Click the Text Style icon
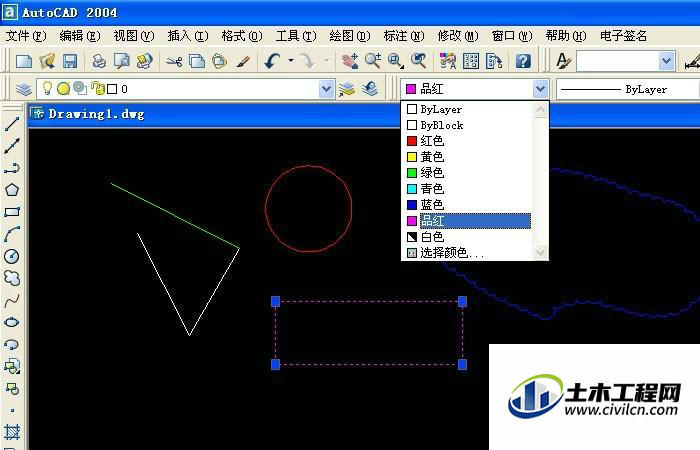The image size is (700, 450). pyautogui.click(x=563, y=61)
